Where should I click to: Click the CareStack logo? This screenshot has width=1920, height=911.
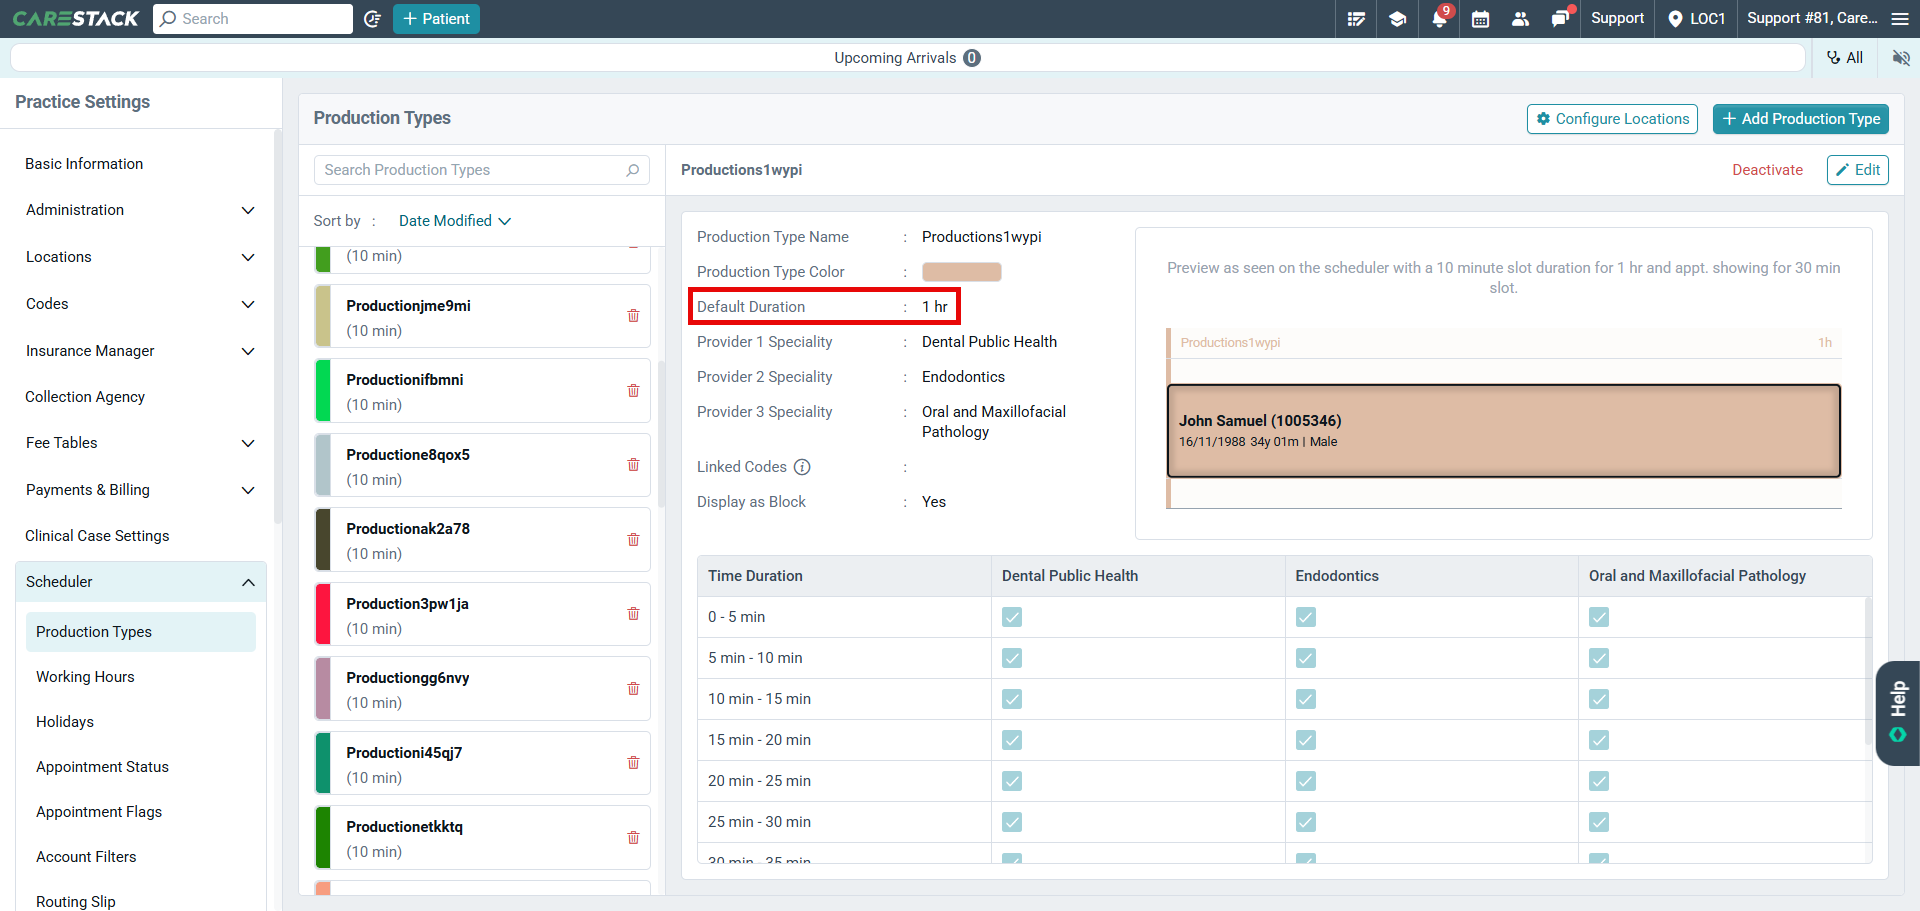(x=76, y=19)
